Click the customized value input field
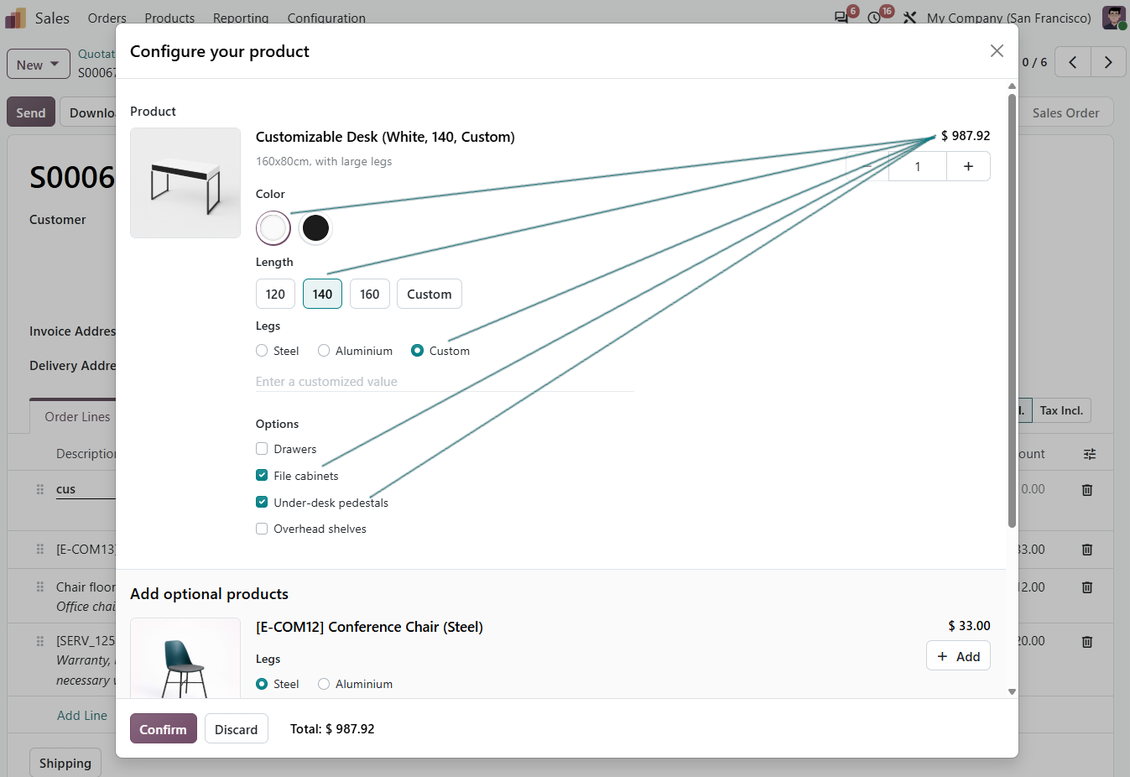 445,381
